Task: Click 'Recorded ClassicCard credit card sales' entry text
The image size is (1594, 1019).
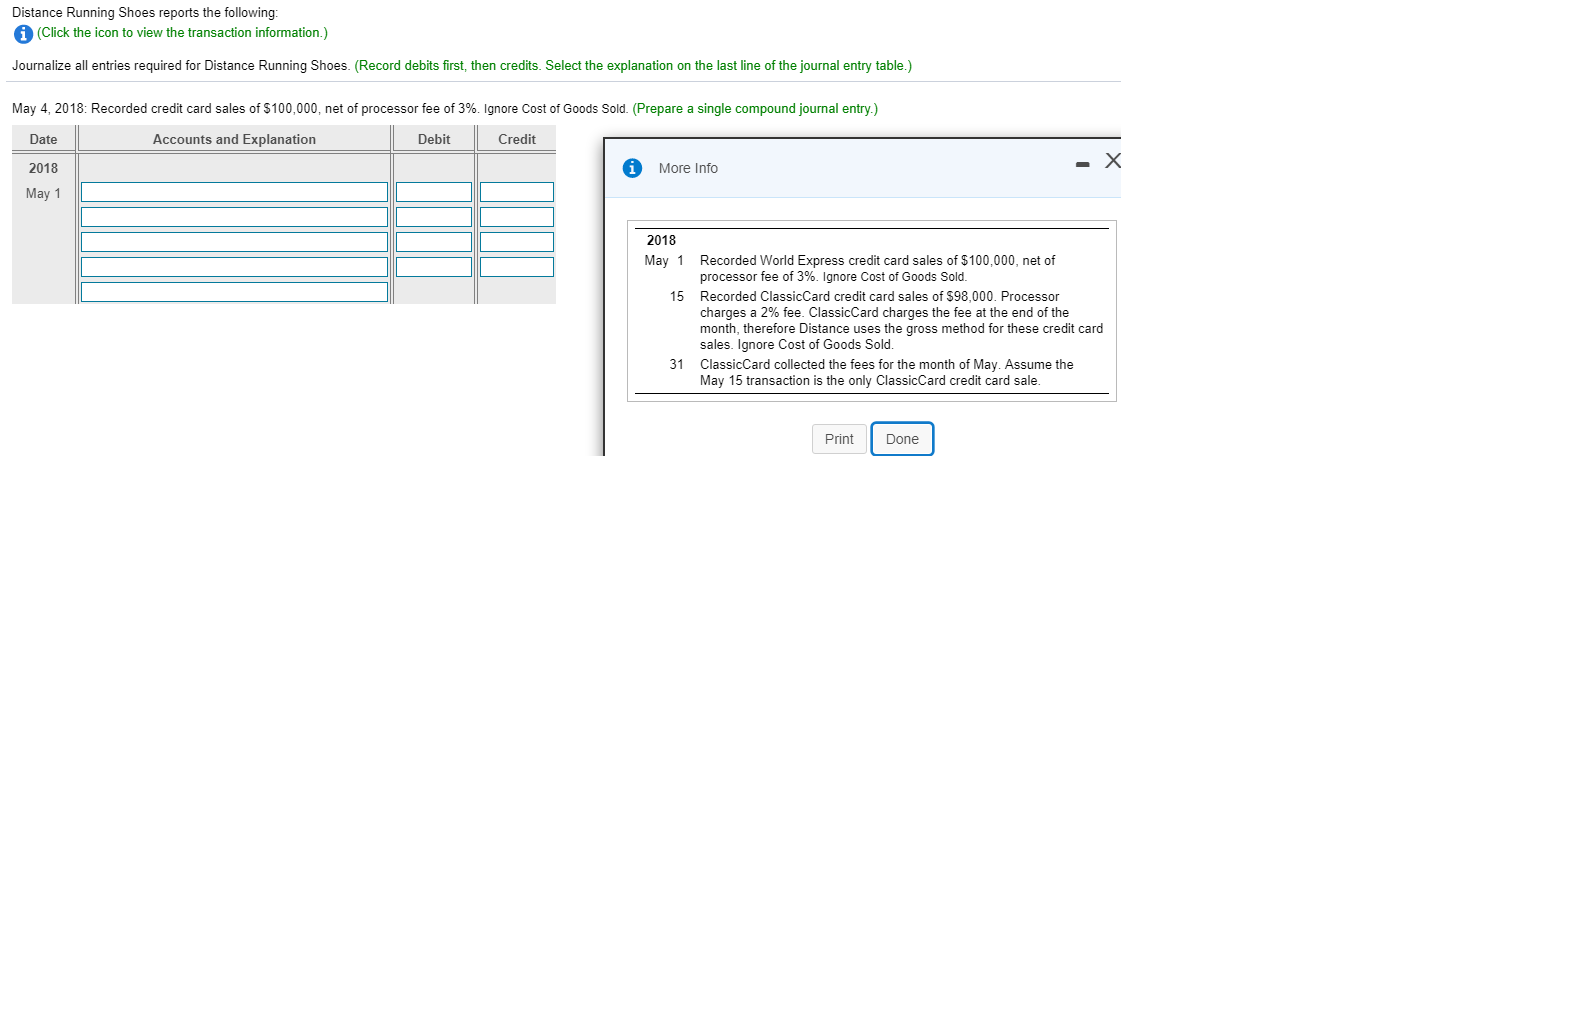Action: coord(901,320)
